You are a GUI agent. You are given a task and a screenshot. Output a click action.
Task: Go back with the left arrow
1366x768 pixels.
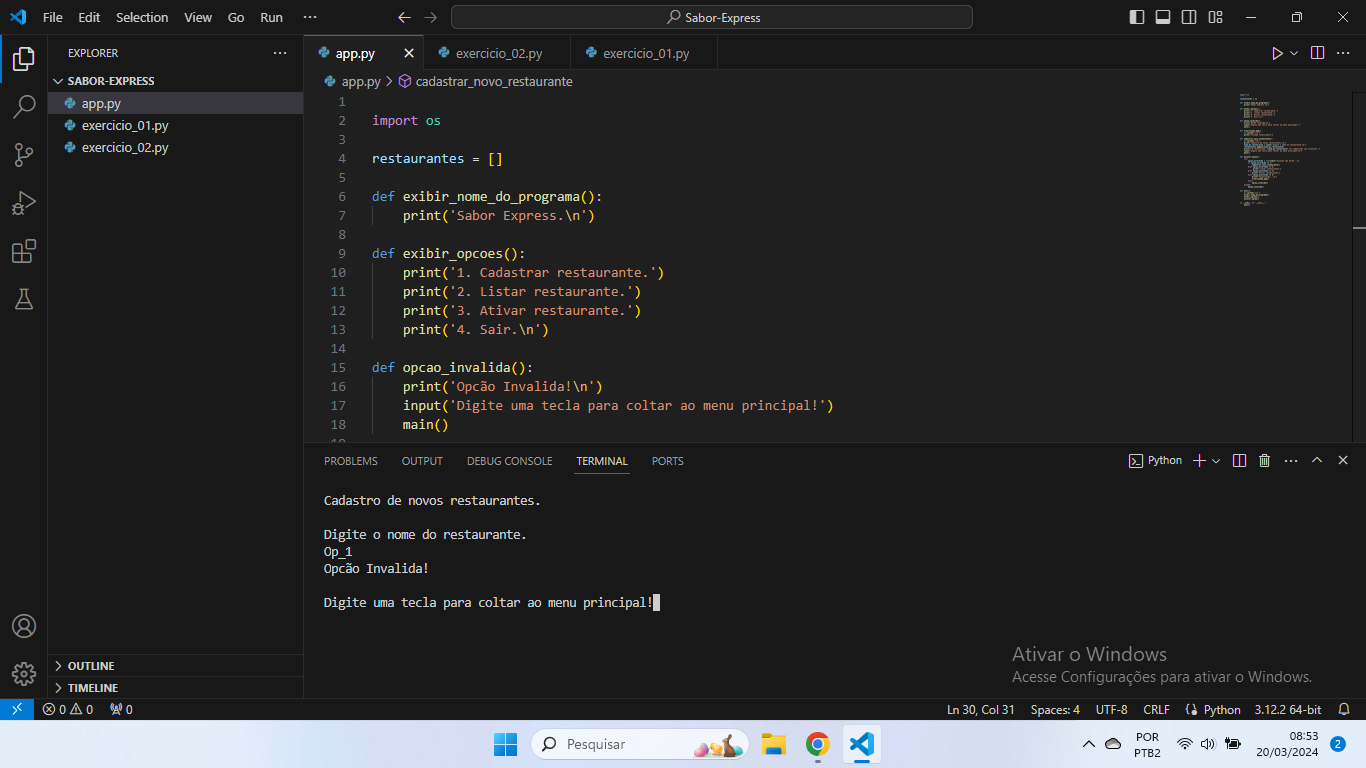click(404, 17)
